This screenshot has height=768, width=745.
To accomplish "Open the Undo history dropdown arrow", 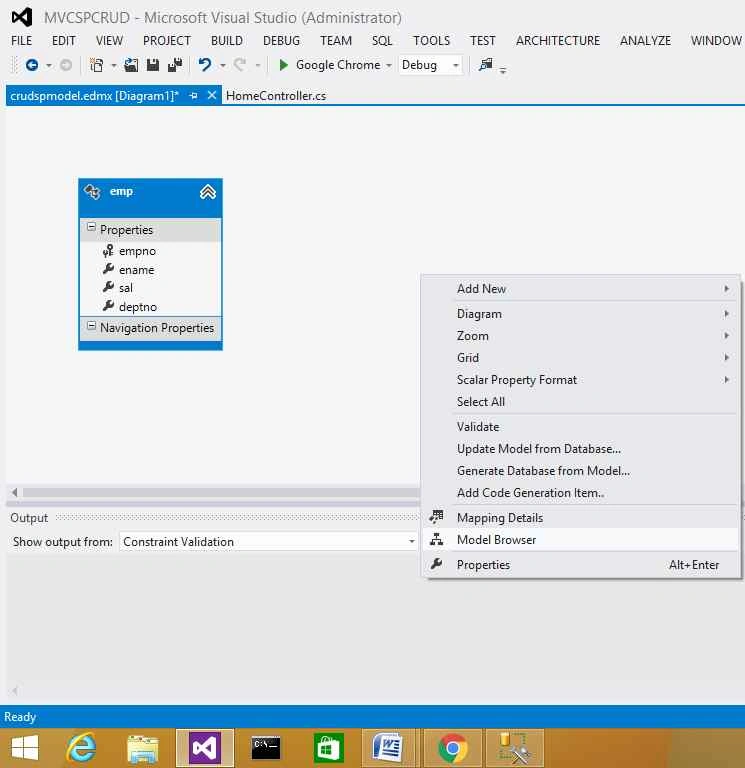I will (x=222, y=65).
